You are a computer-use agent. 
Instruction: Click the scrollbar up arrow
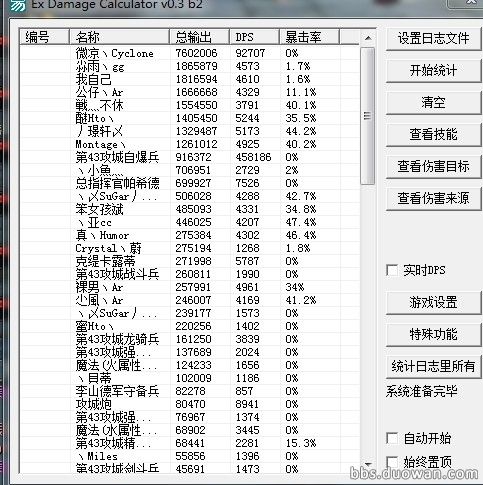coord(368,38)
